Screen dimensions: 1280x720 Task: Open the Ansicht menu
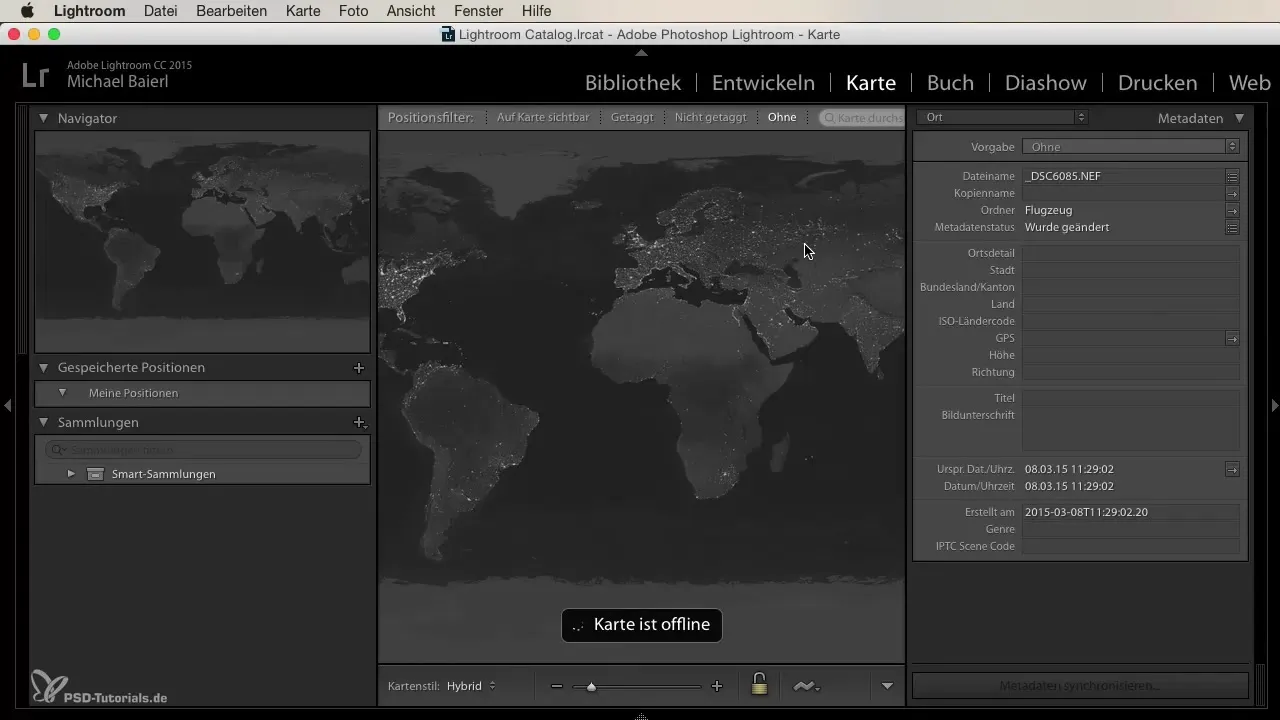coord(411,11)
